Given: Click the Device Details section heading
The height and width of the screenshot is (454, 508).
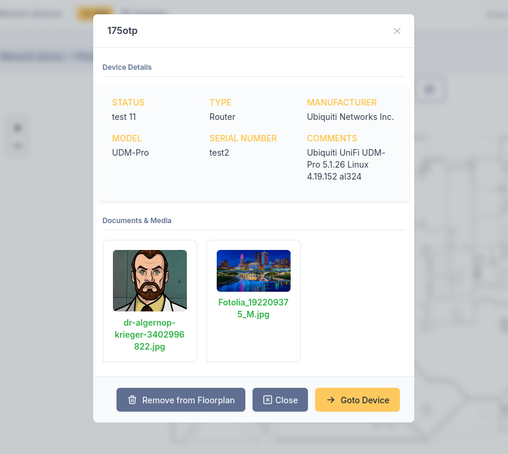Looking at the screenshot, I should click(127, 67).
